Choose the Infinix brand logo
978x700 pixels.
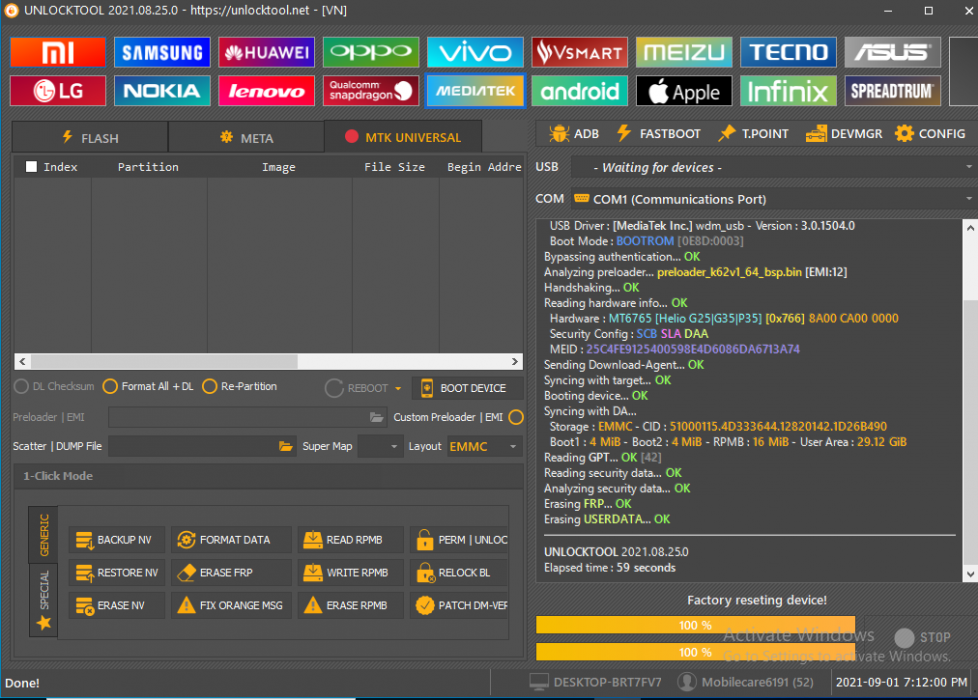[788, 91]
